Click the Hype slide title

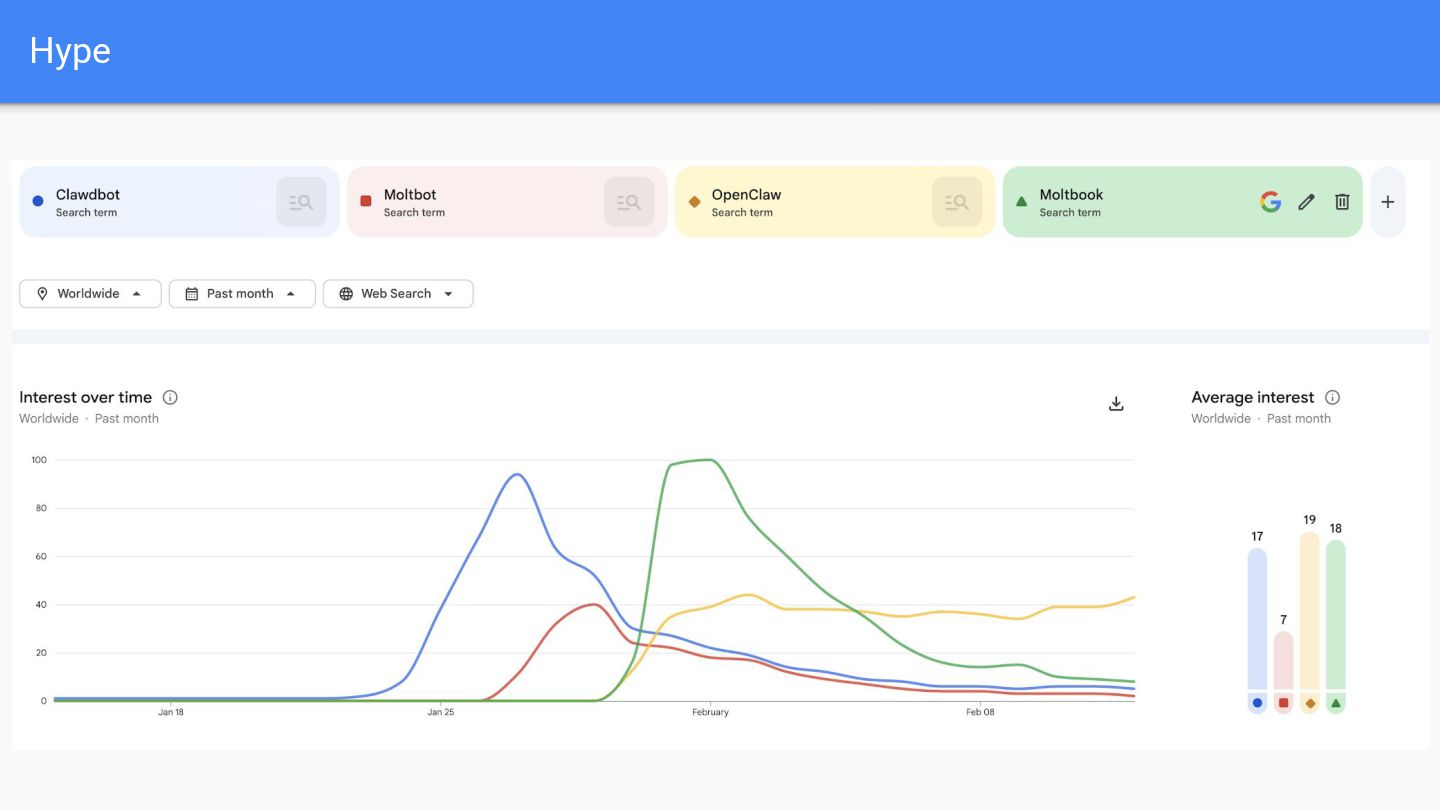pos(70,51)
